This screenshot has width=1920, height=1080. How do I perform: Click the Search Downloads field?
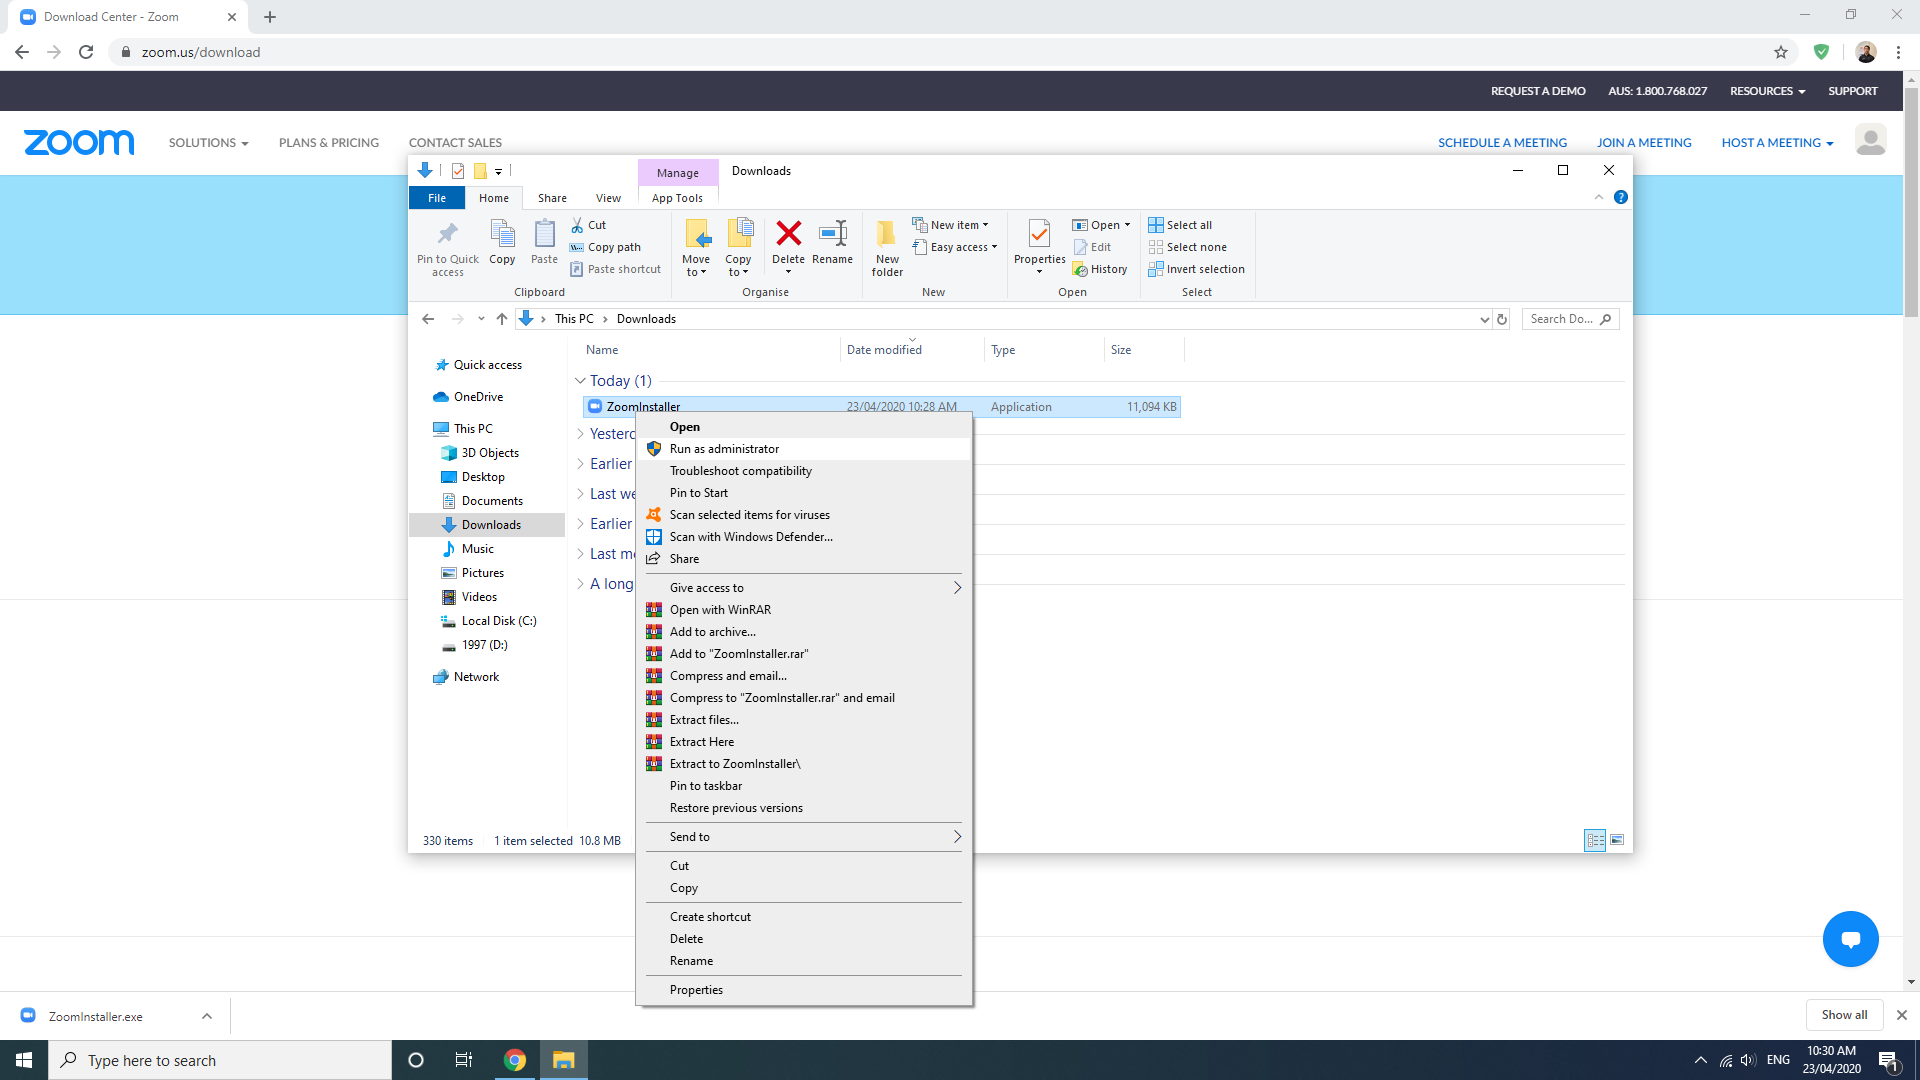[x=1569, y=319]
